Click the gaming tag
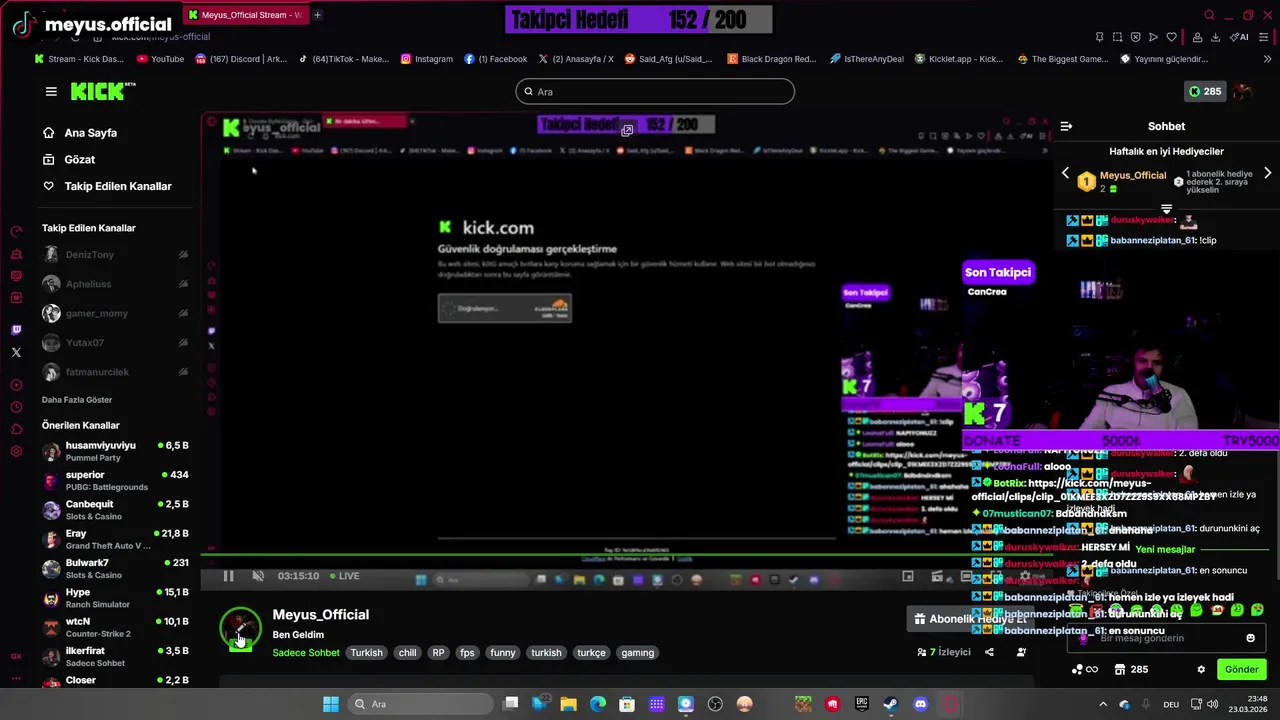 [637, 653]
